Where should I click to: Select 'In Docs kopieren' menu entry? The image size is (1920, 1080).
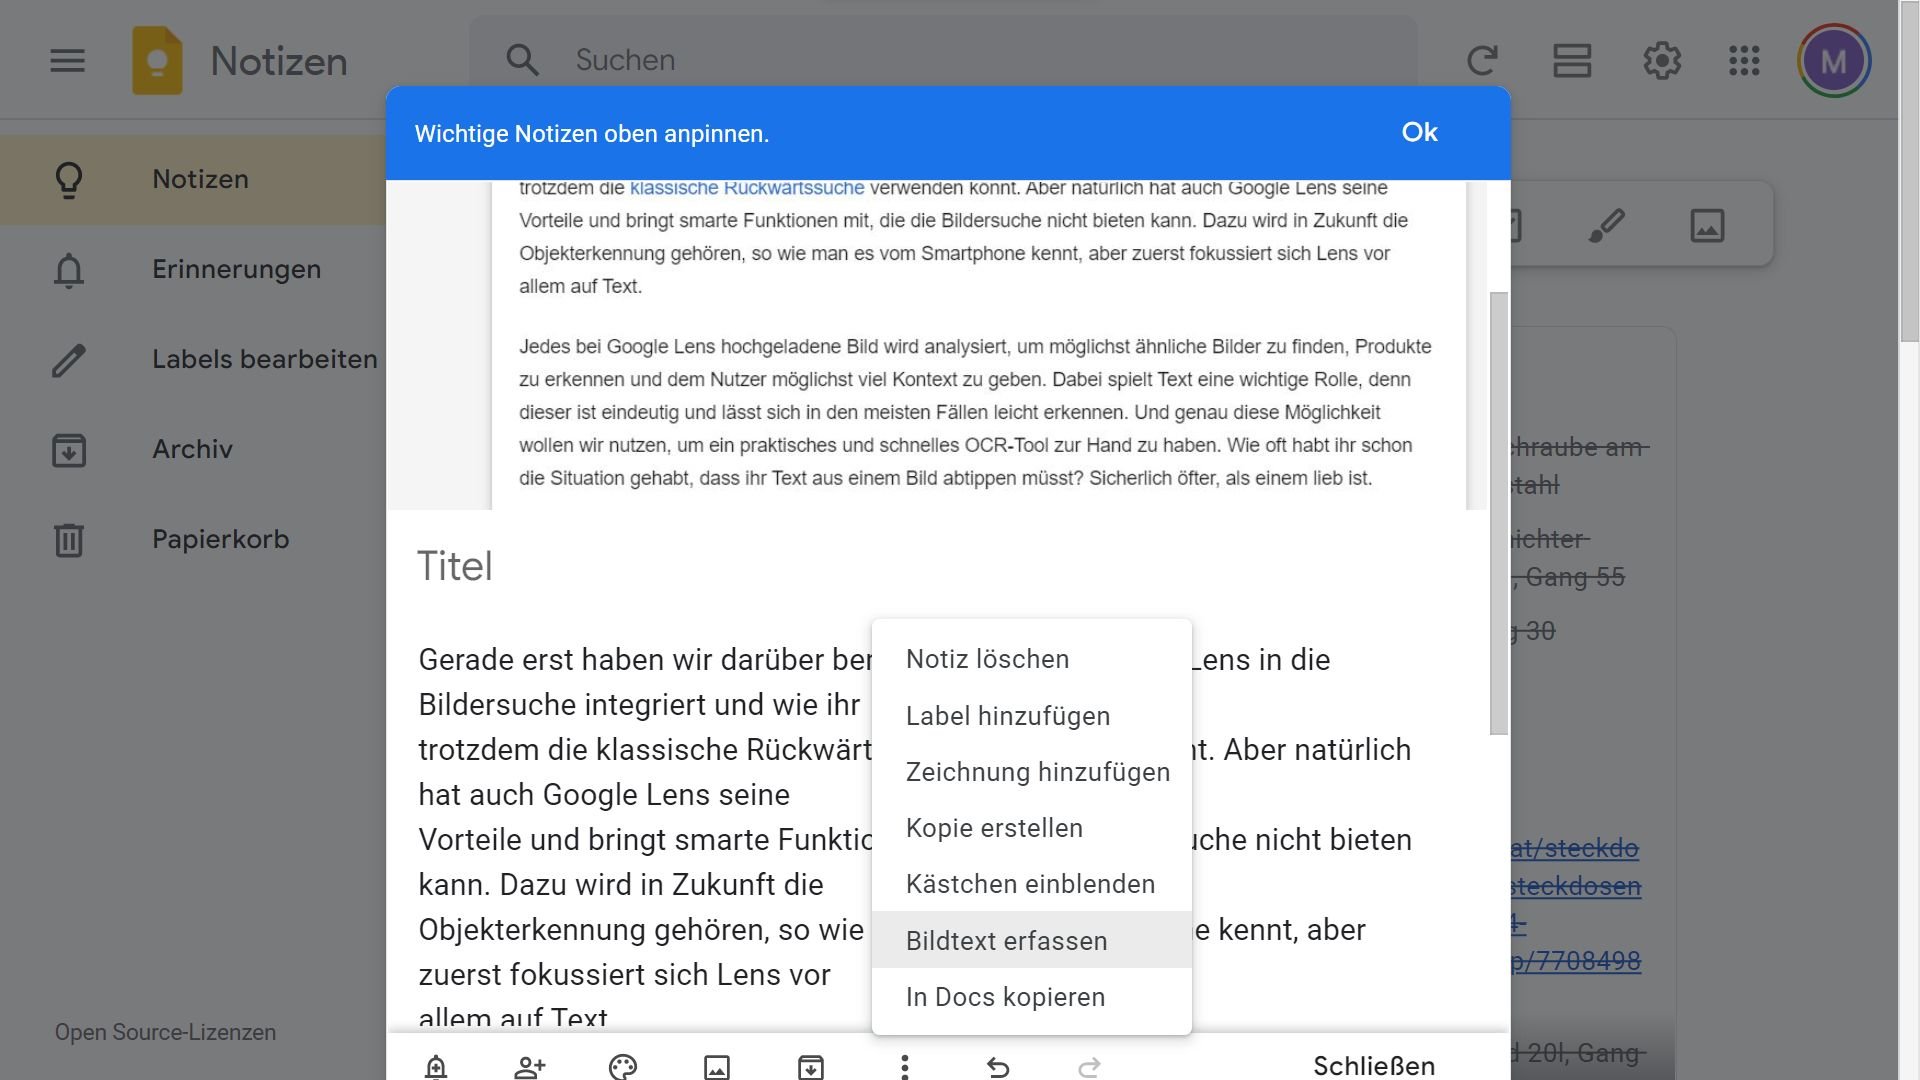(1005, 997)
